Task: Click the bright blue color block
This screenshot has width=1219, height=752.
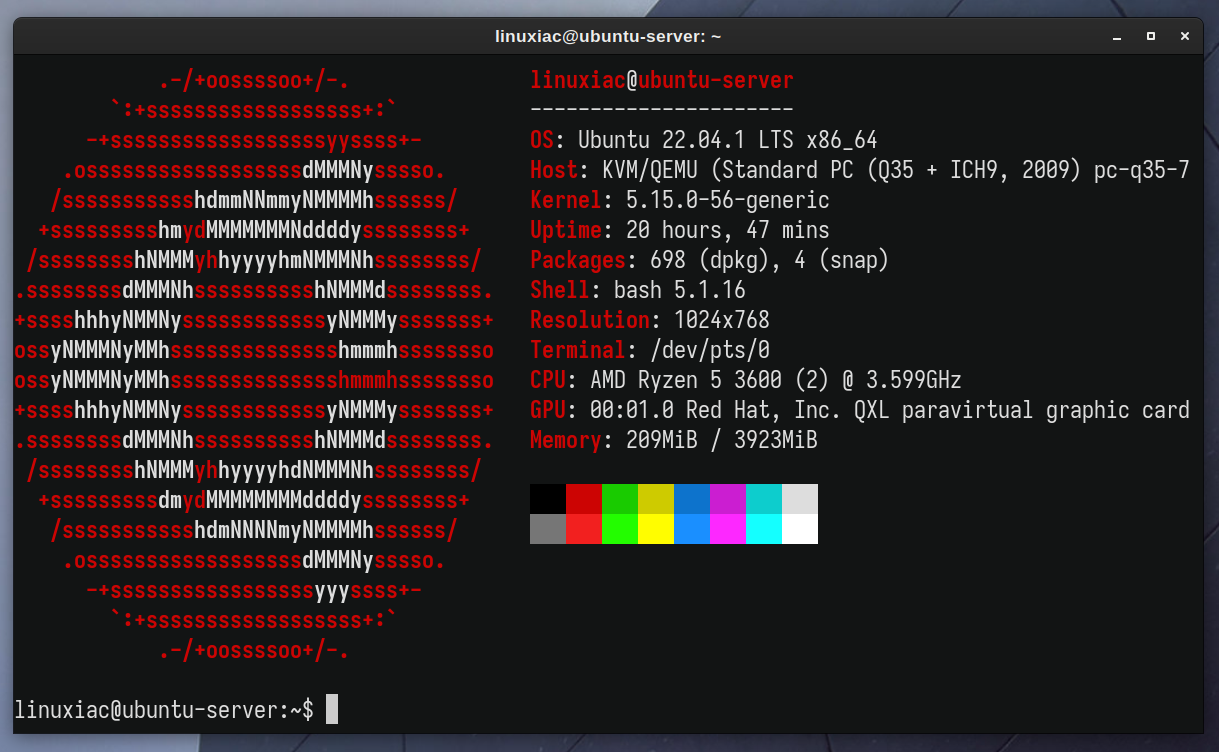Action: 692,529
